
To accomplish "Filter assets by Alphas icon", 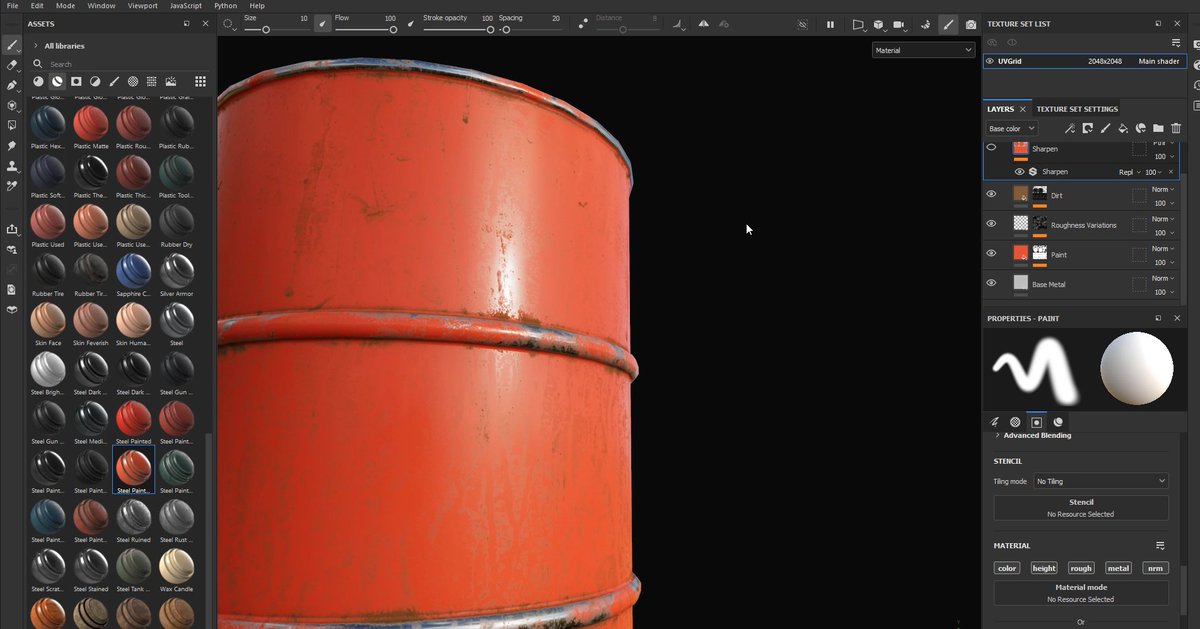I will point(133,82).
